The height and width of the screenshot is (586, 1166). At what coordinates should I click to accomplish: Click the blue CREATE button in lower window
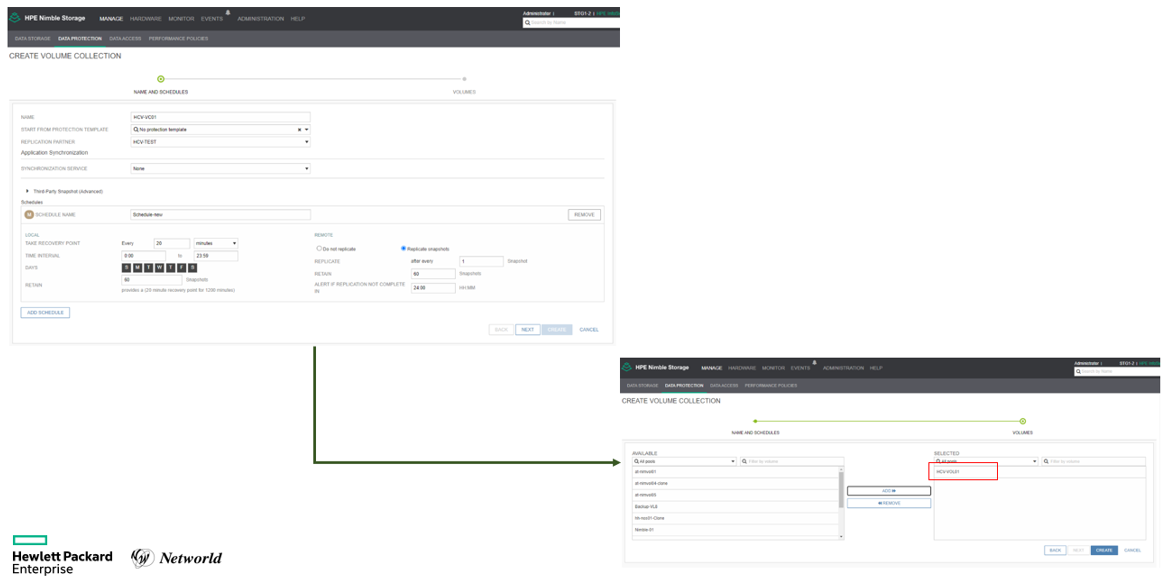click(x=1104, y=550)
